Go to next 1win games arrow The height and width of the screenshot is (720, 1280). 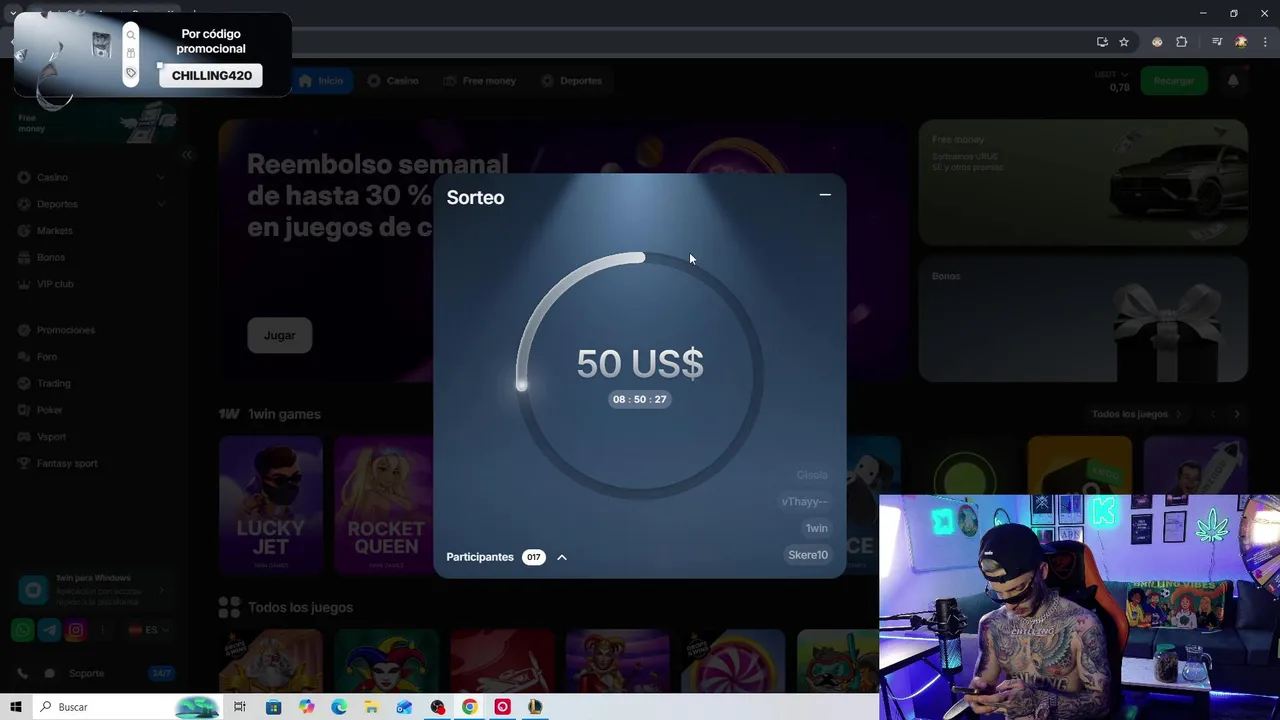click(x=1237, y=414)
